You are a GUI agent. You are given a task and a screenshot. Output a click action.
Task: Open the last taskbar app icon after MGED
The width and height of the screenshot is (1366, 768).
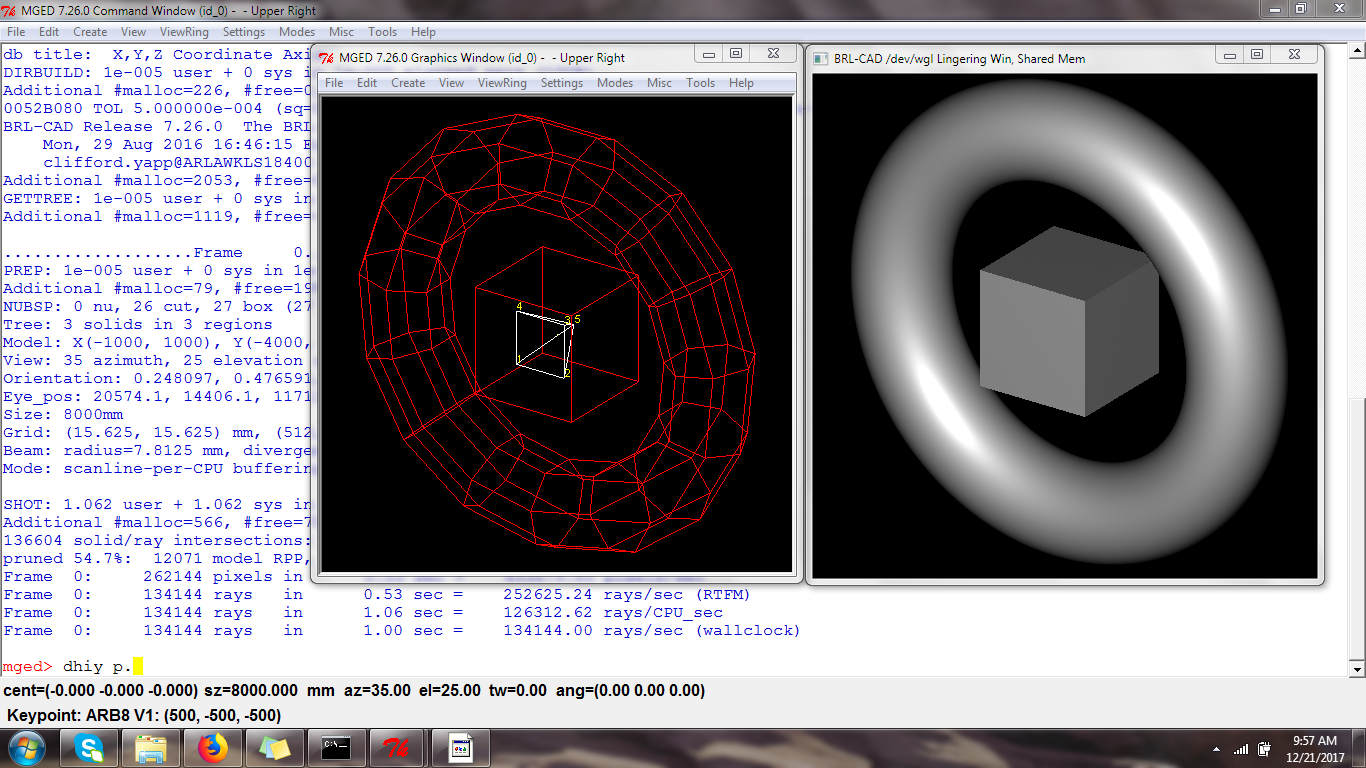460,747
